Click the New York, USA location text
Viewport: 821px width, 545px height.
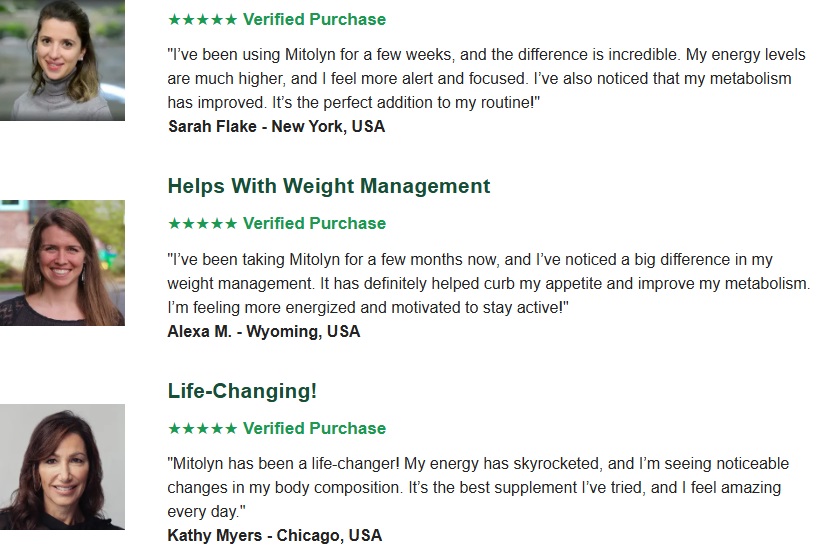point(328,126)
